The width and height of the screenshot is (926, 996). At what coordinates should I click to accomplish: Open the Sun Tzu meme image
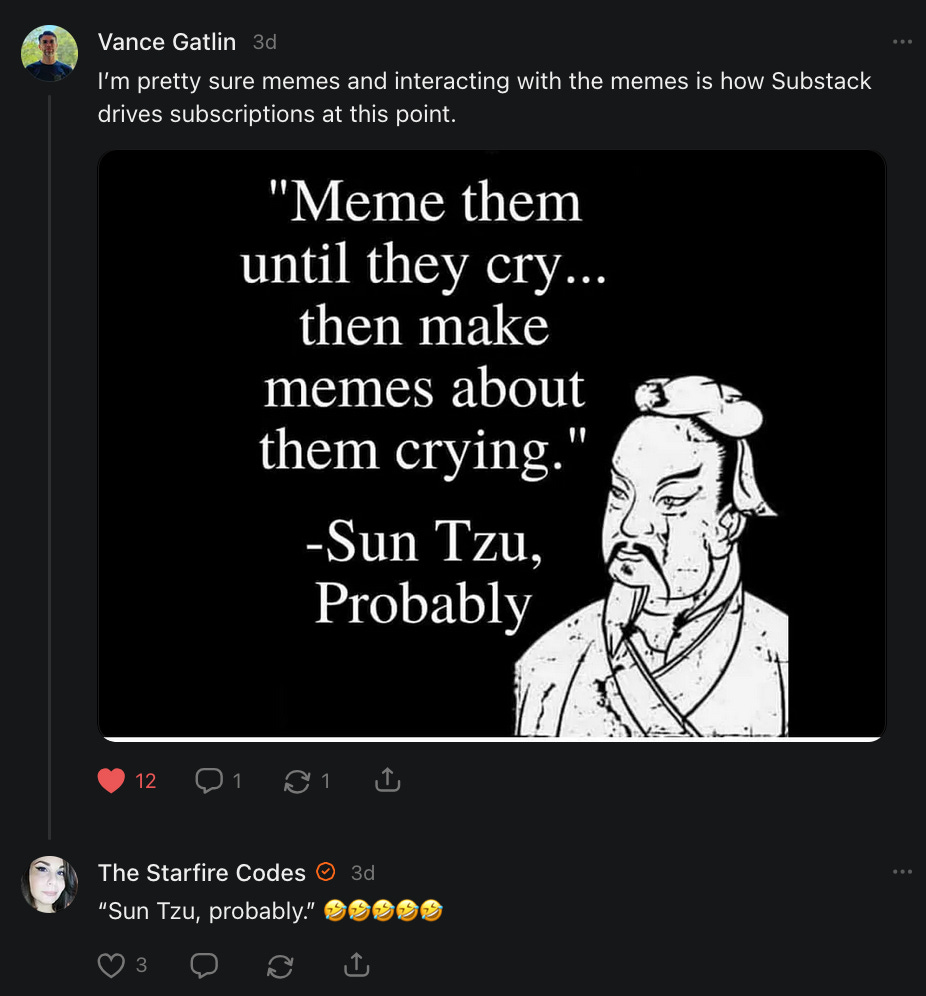tap(491, 445)
